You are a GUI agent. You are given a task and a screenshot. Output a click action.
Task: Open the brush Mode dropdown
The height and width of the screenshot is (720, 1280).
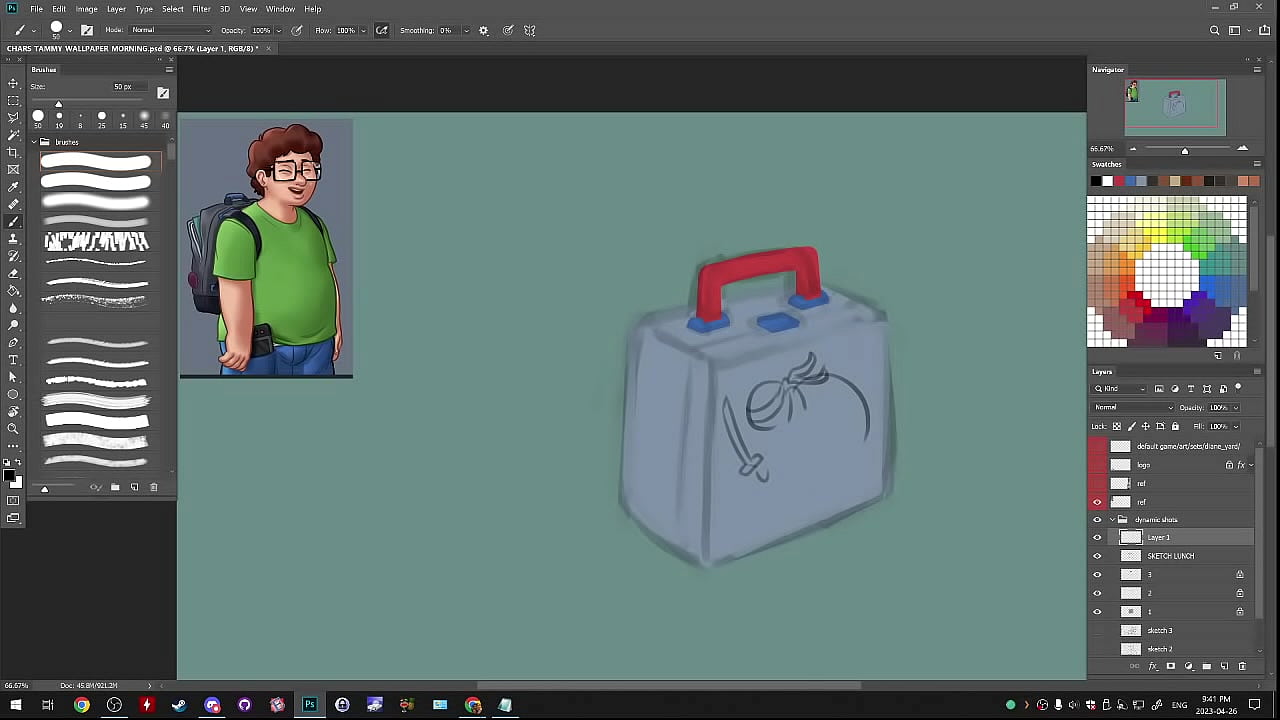point(172,30)
